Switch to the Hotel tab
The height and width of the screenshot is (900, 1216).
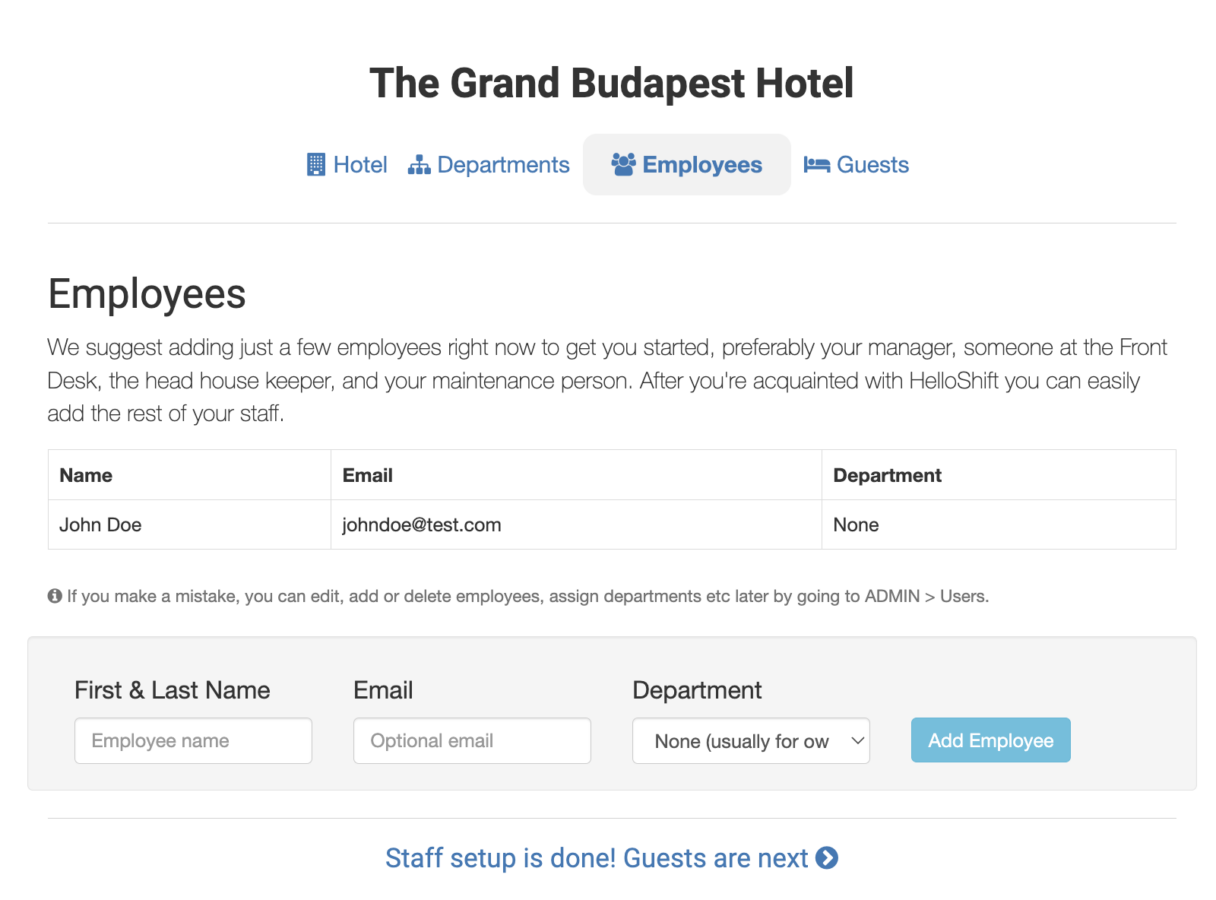pyautogui.click(x=347, y=165)
